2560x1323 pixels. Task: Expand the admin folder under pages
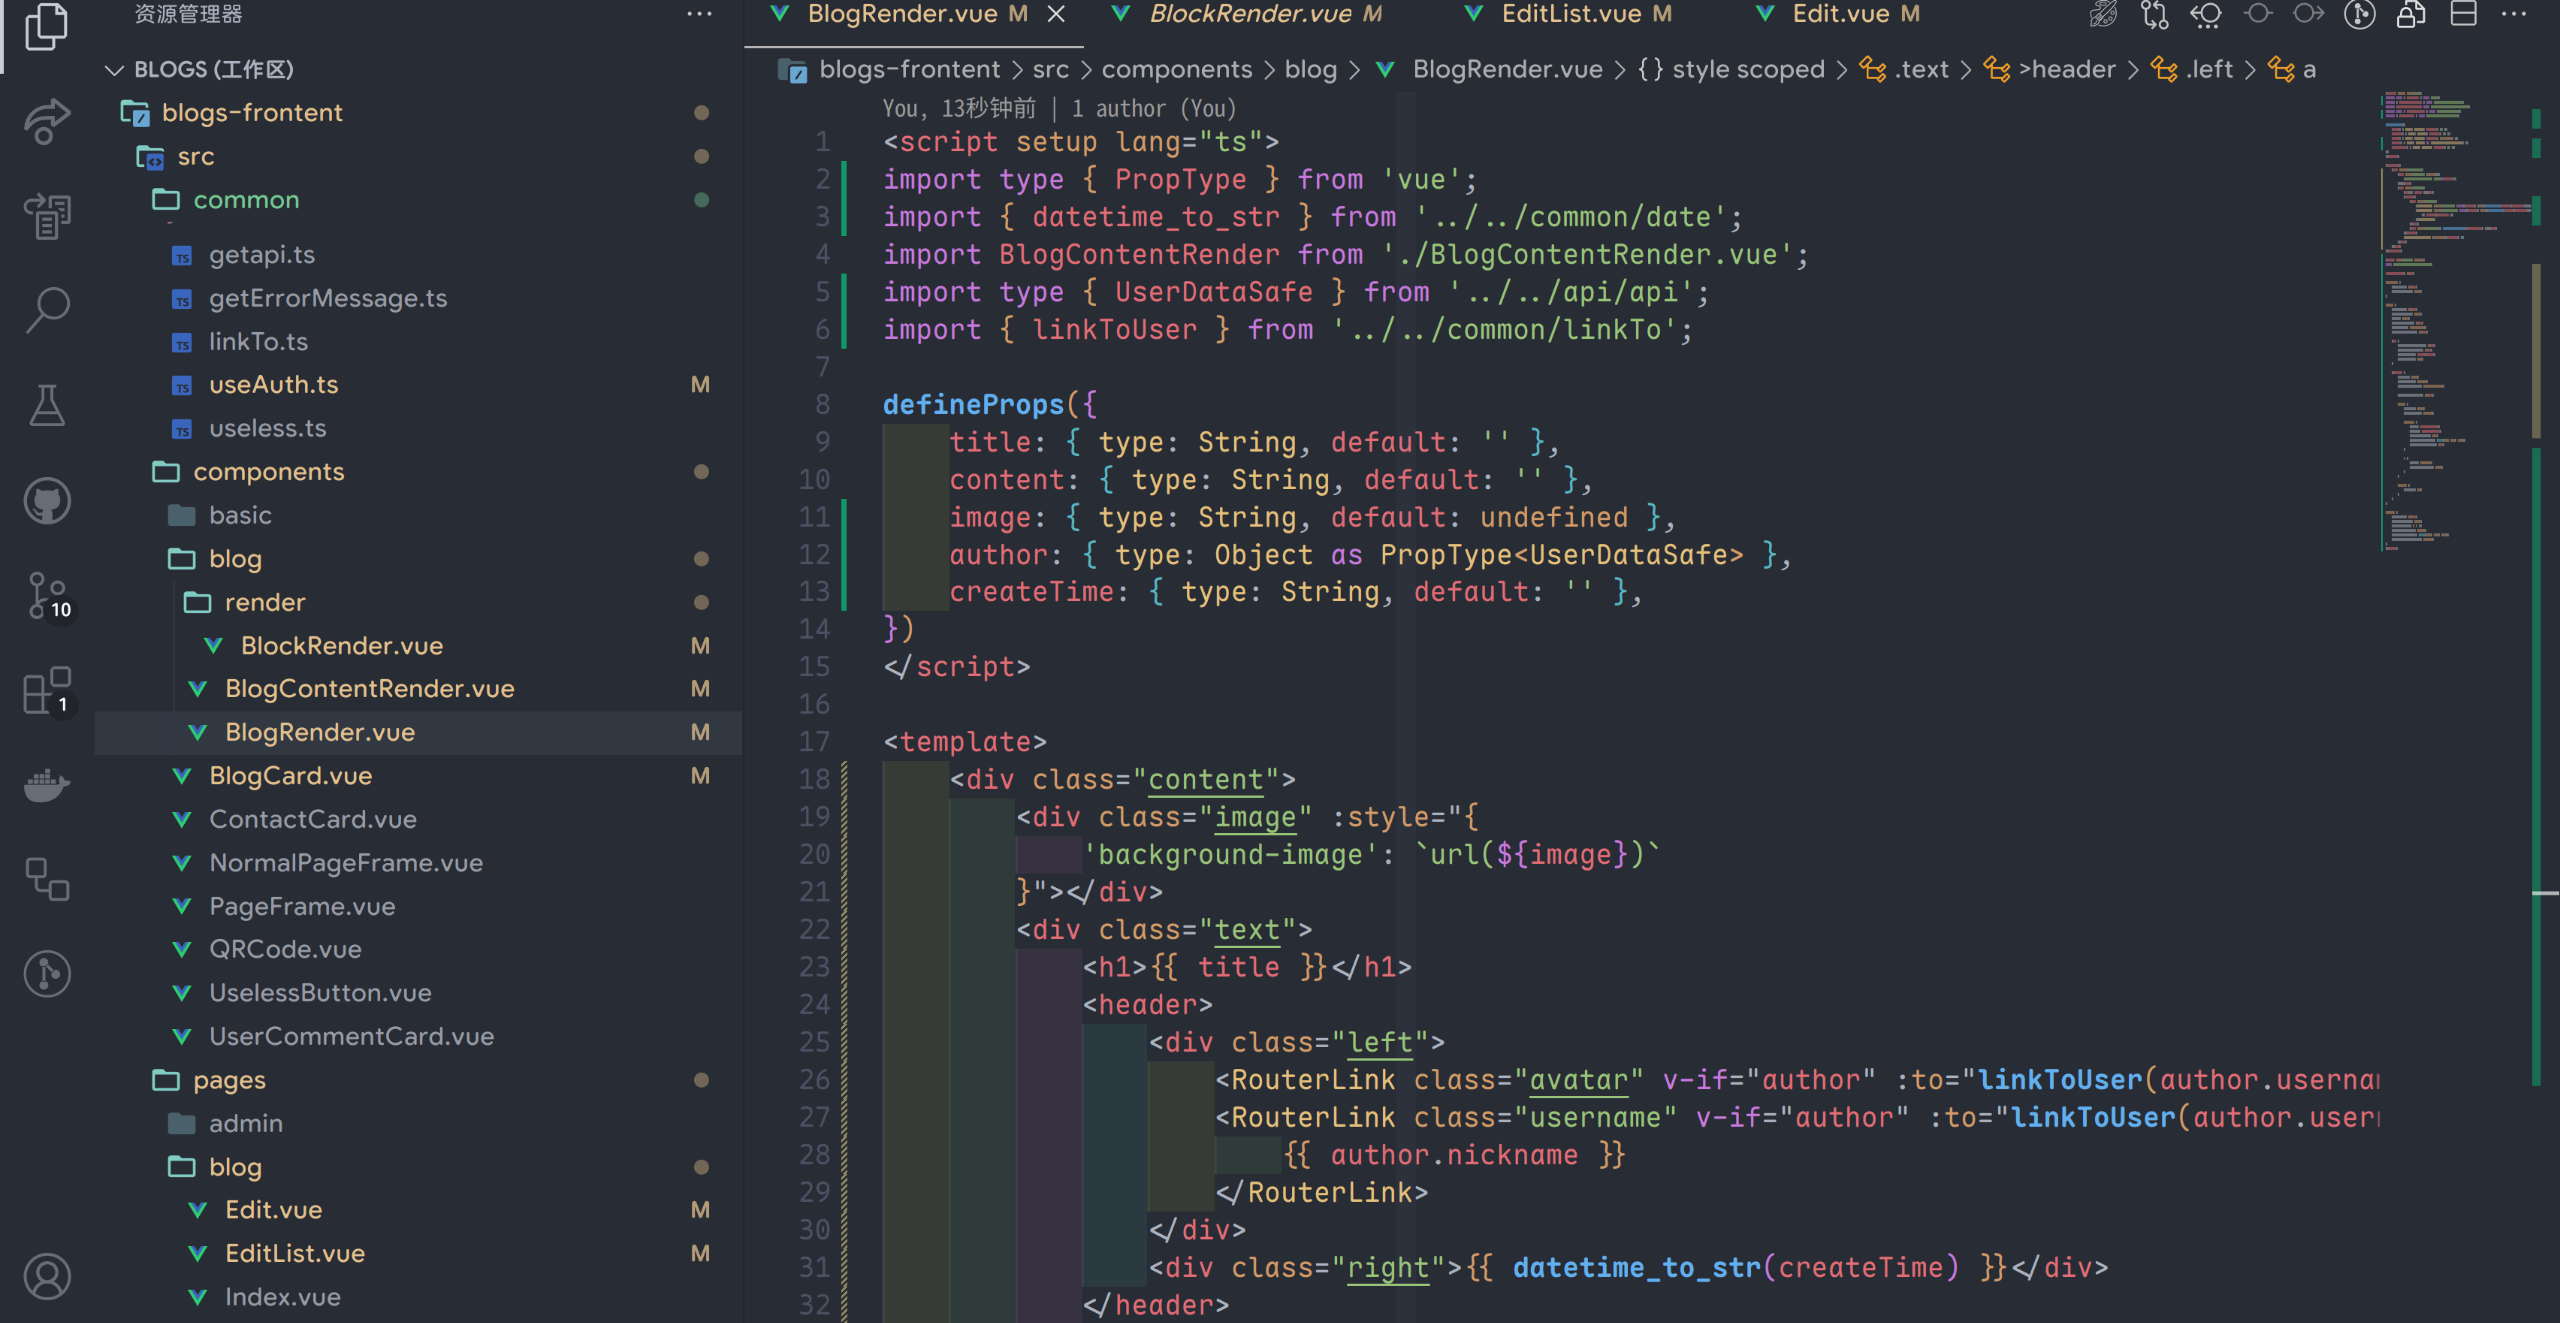[246, 1123]
